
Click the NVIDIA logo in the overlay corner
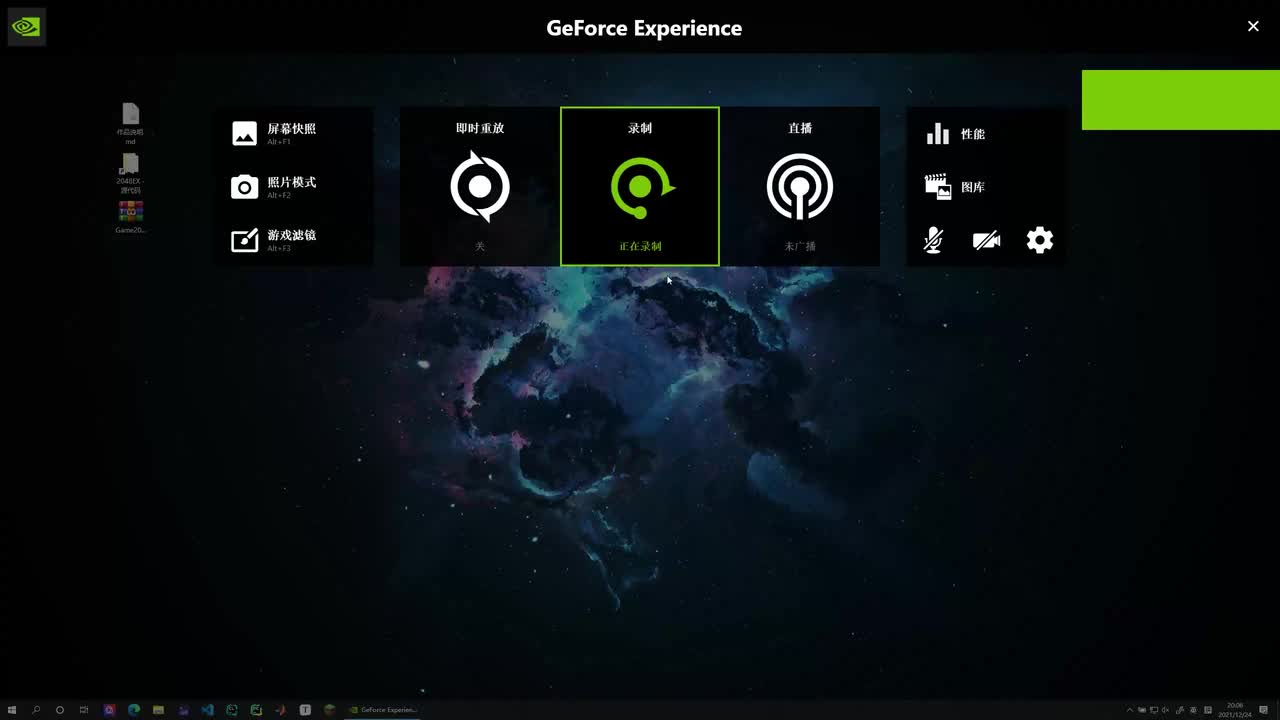click(x=26, y=27)
